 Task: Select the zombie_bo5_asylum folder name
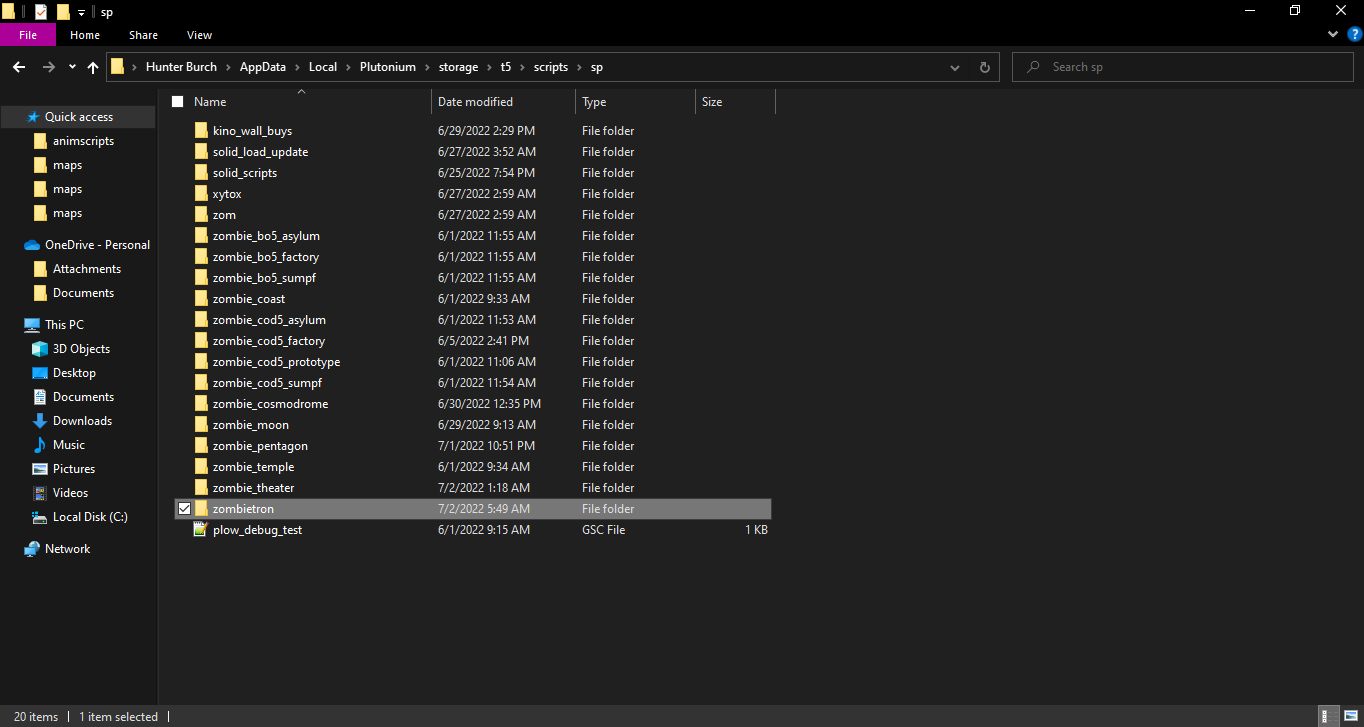pyautogui.click(x=266, y=236)
